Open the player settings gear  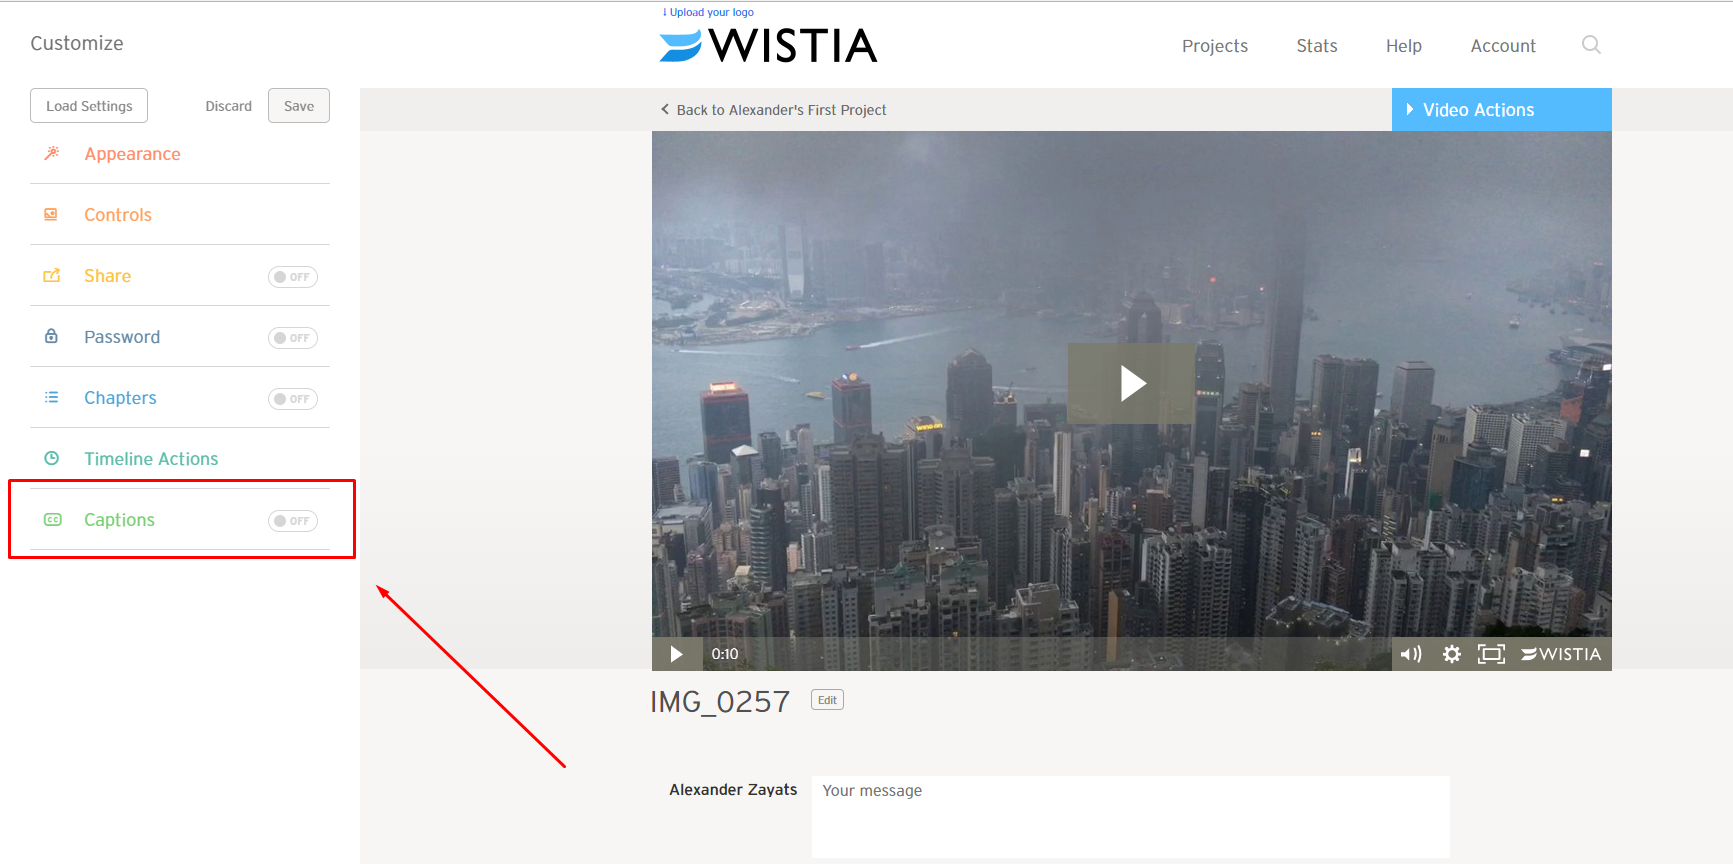pyautogui.click(x=1452, y=654)
